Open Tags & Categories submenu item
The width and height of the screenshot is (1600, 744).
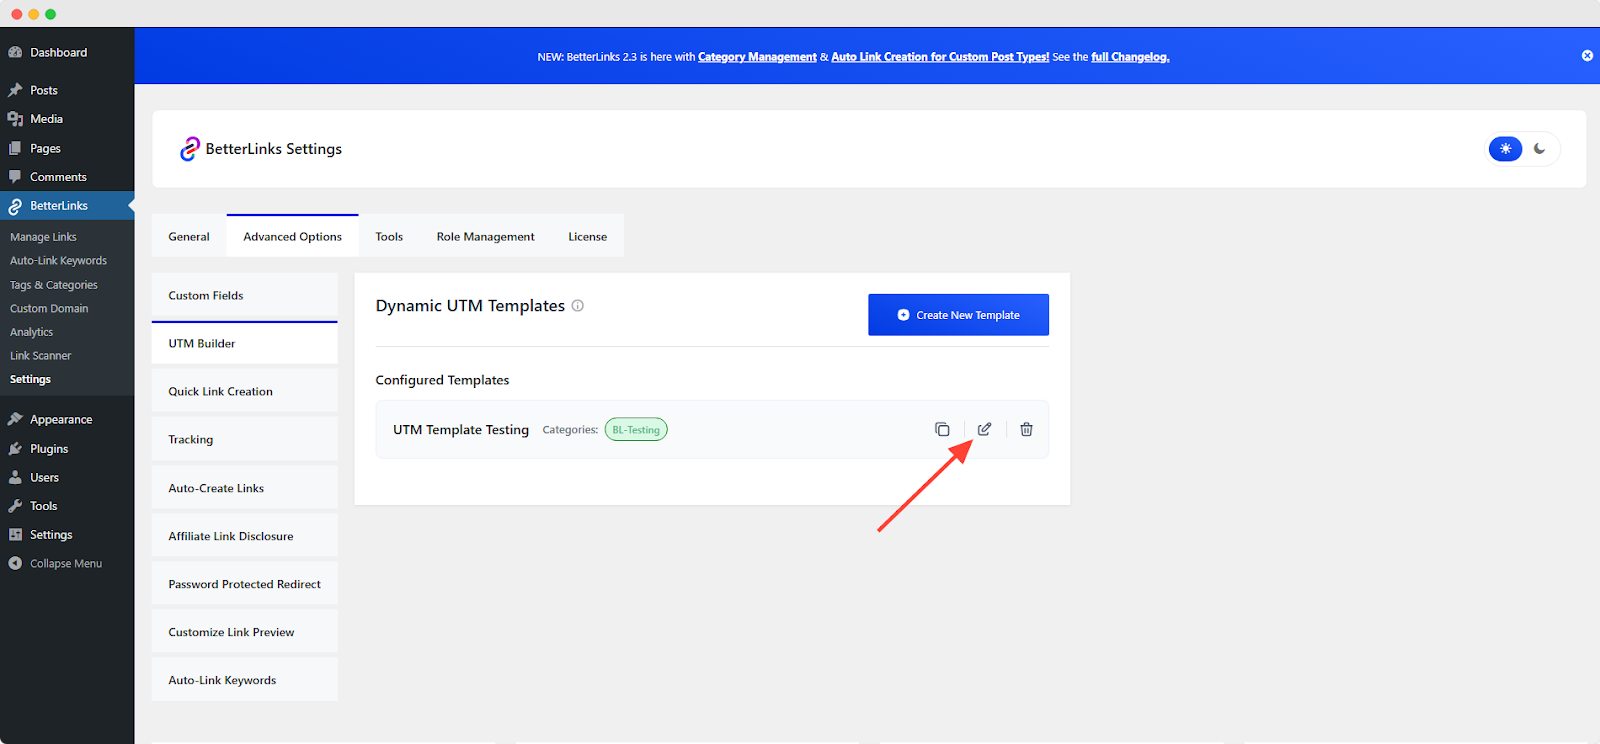54,285
